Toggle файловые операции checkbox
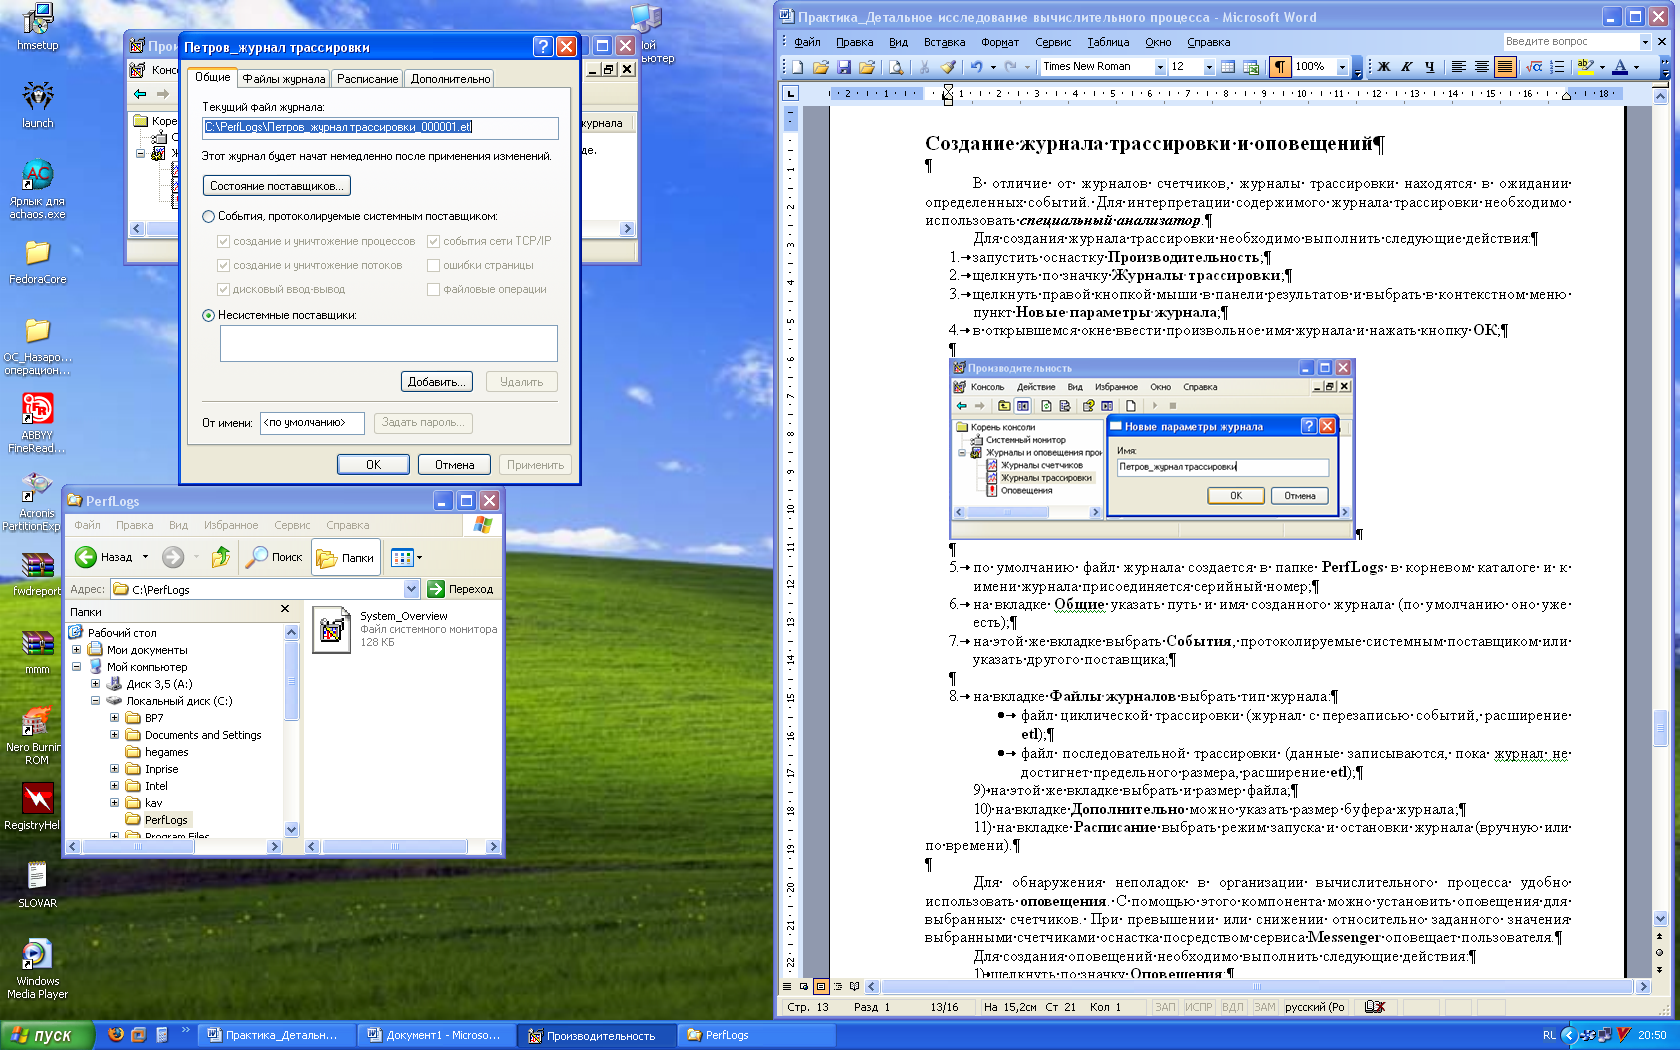The width and height of the screenshot is (1680, 1050). click(433, 289)
